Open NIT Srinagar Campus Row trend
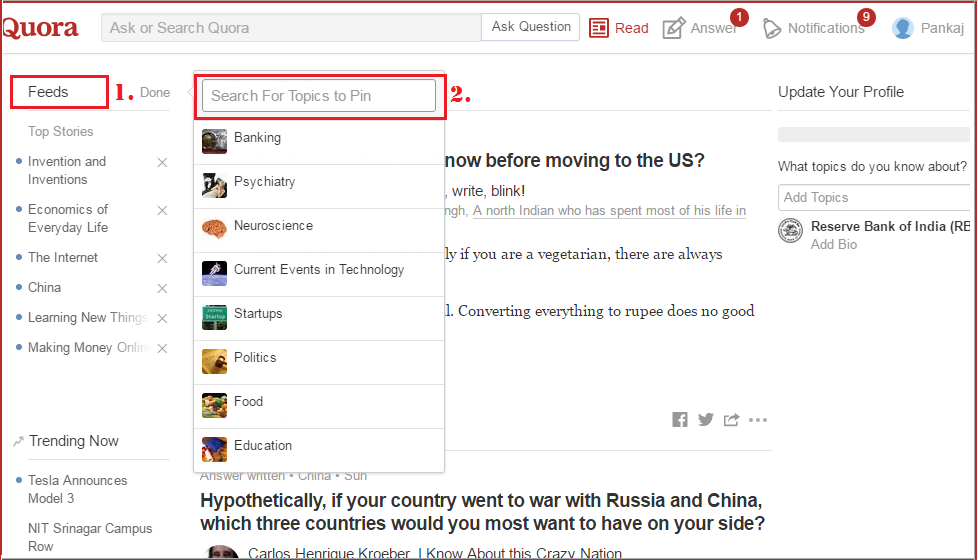This screenshot has height=560, width=978. click(x=90, y=538)
